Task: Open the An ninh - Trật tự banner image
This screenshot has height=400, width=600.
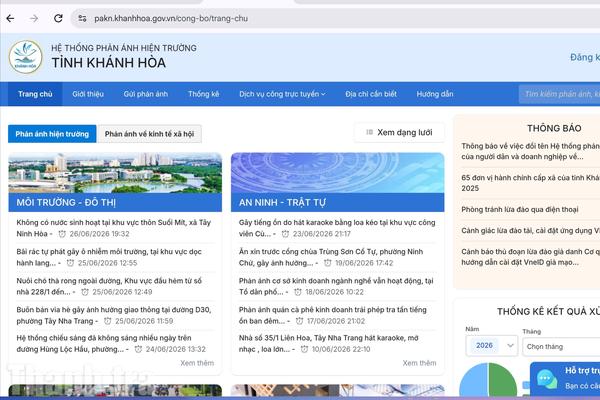Action: [338, 173]
